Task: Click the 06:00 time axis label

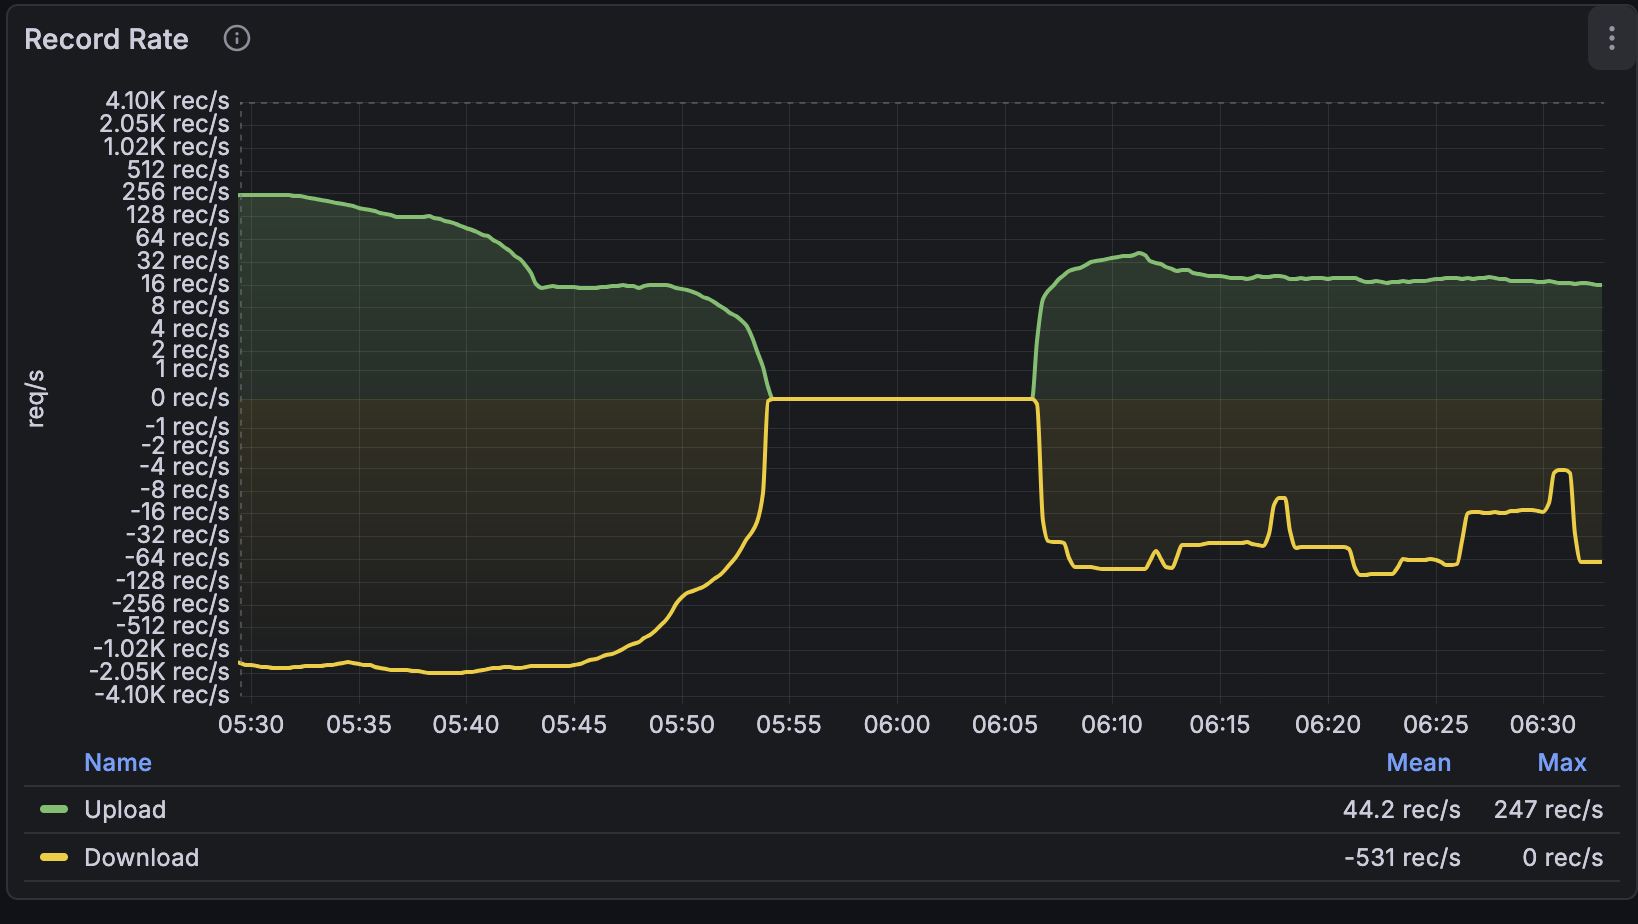Action: (897, 725)
